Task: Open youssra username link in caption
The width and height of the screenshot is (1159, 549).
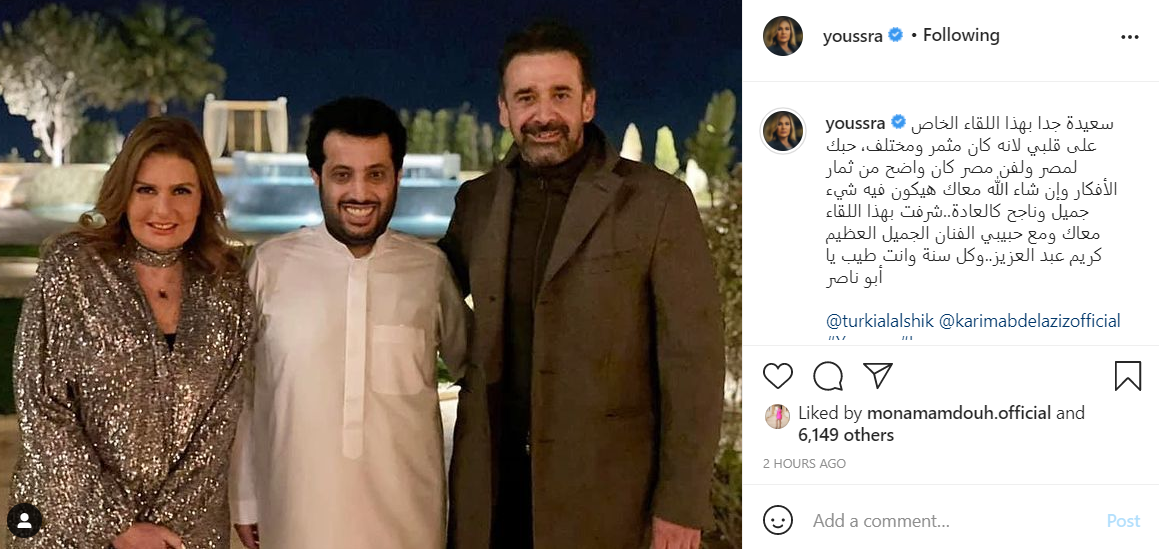Action: coord(855,121)
